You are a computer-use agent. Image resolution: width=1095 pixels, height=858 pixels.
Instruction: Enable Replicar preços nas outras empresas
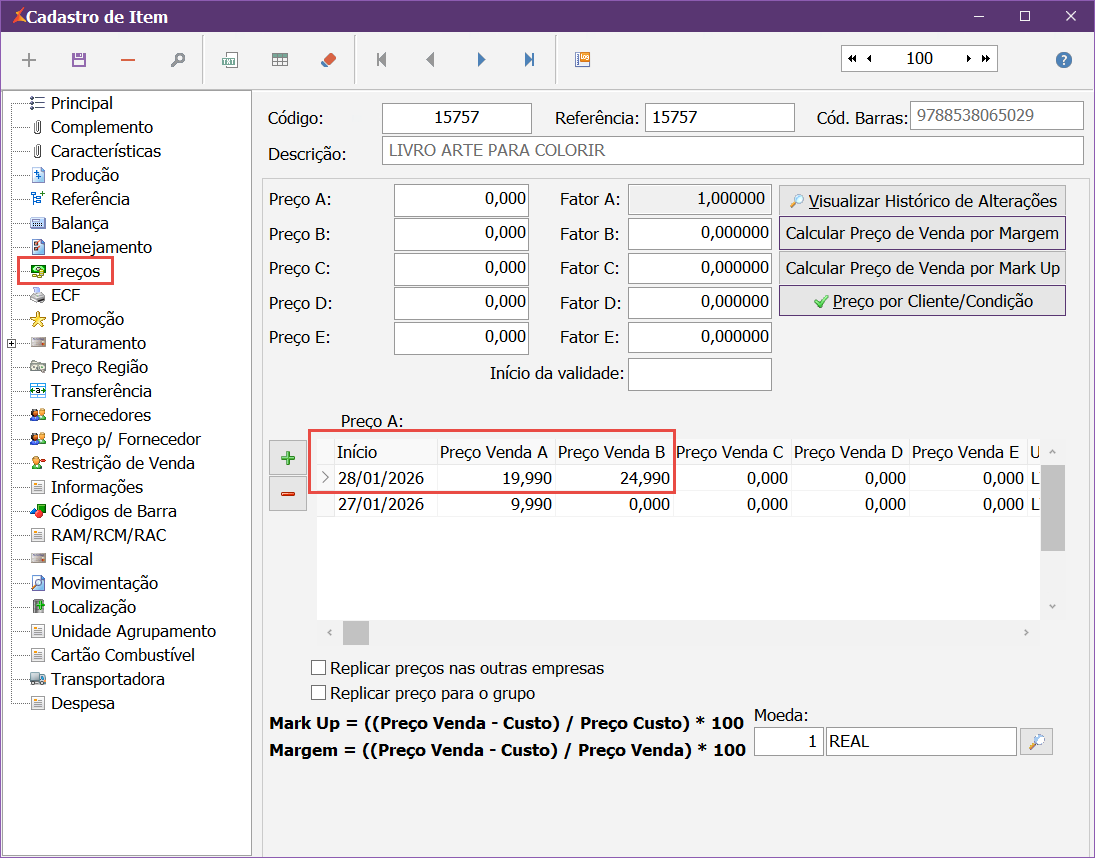click(319, 668)
